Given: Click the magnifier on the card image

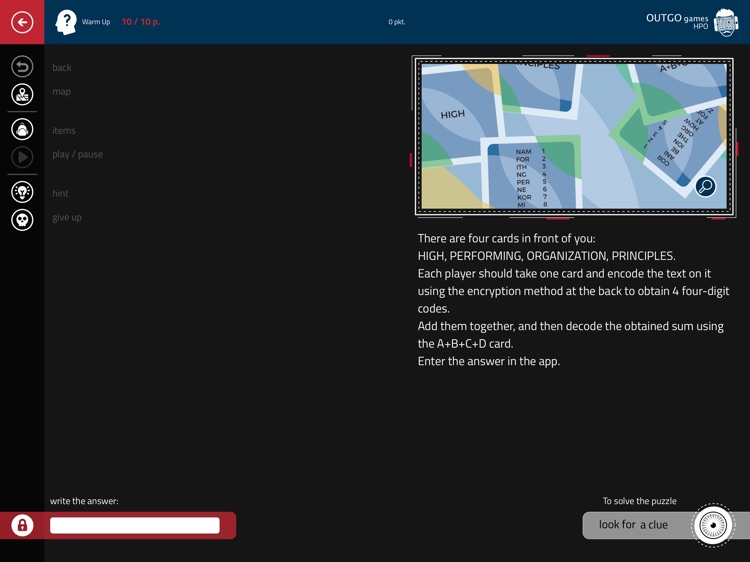Looking at the screenshot, I should [x=706, y=186].
